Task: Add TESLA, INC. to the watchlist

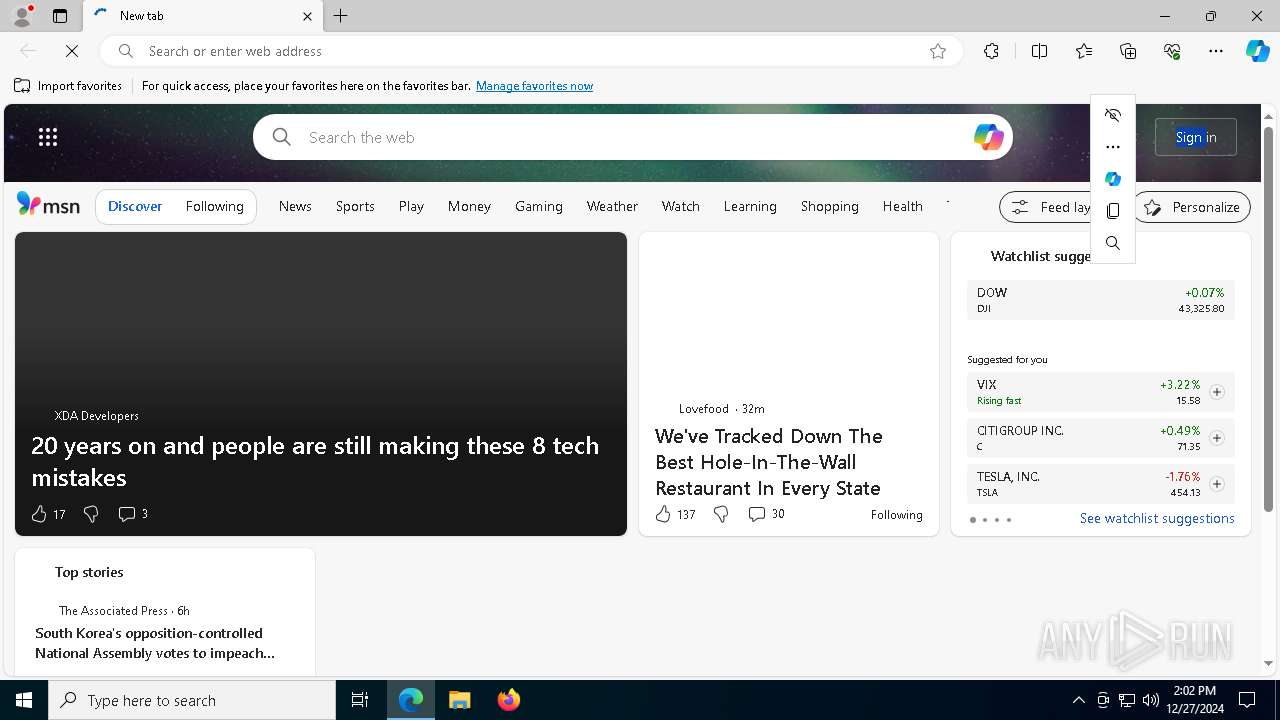Action: coord(1217,484)
